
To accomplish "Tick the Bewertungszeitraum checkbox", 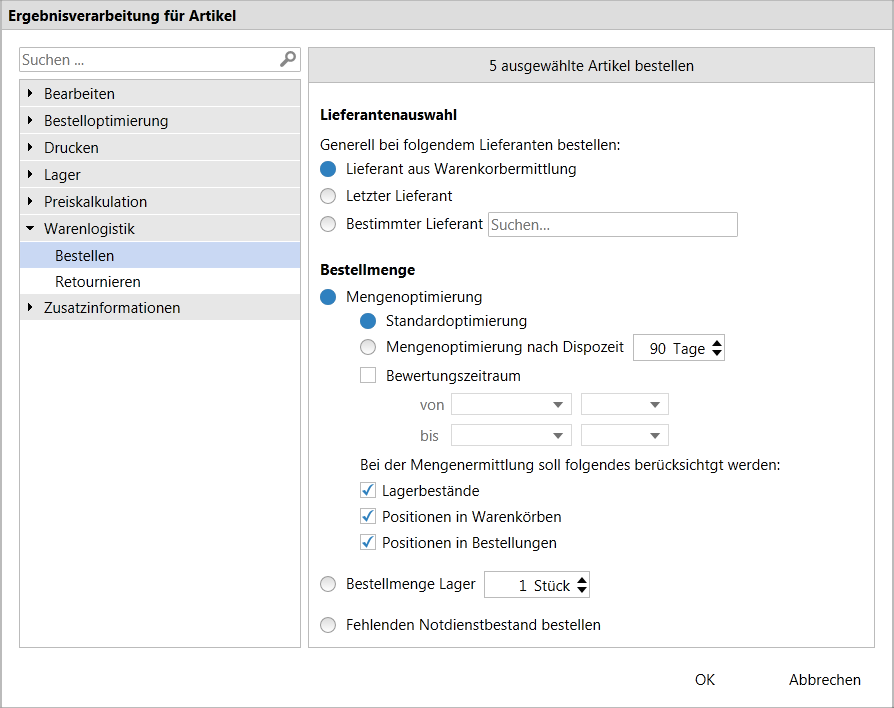I will click(x=368, y=375).
